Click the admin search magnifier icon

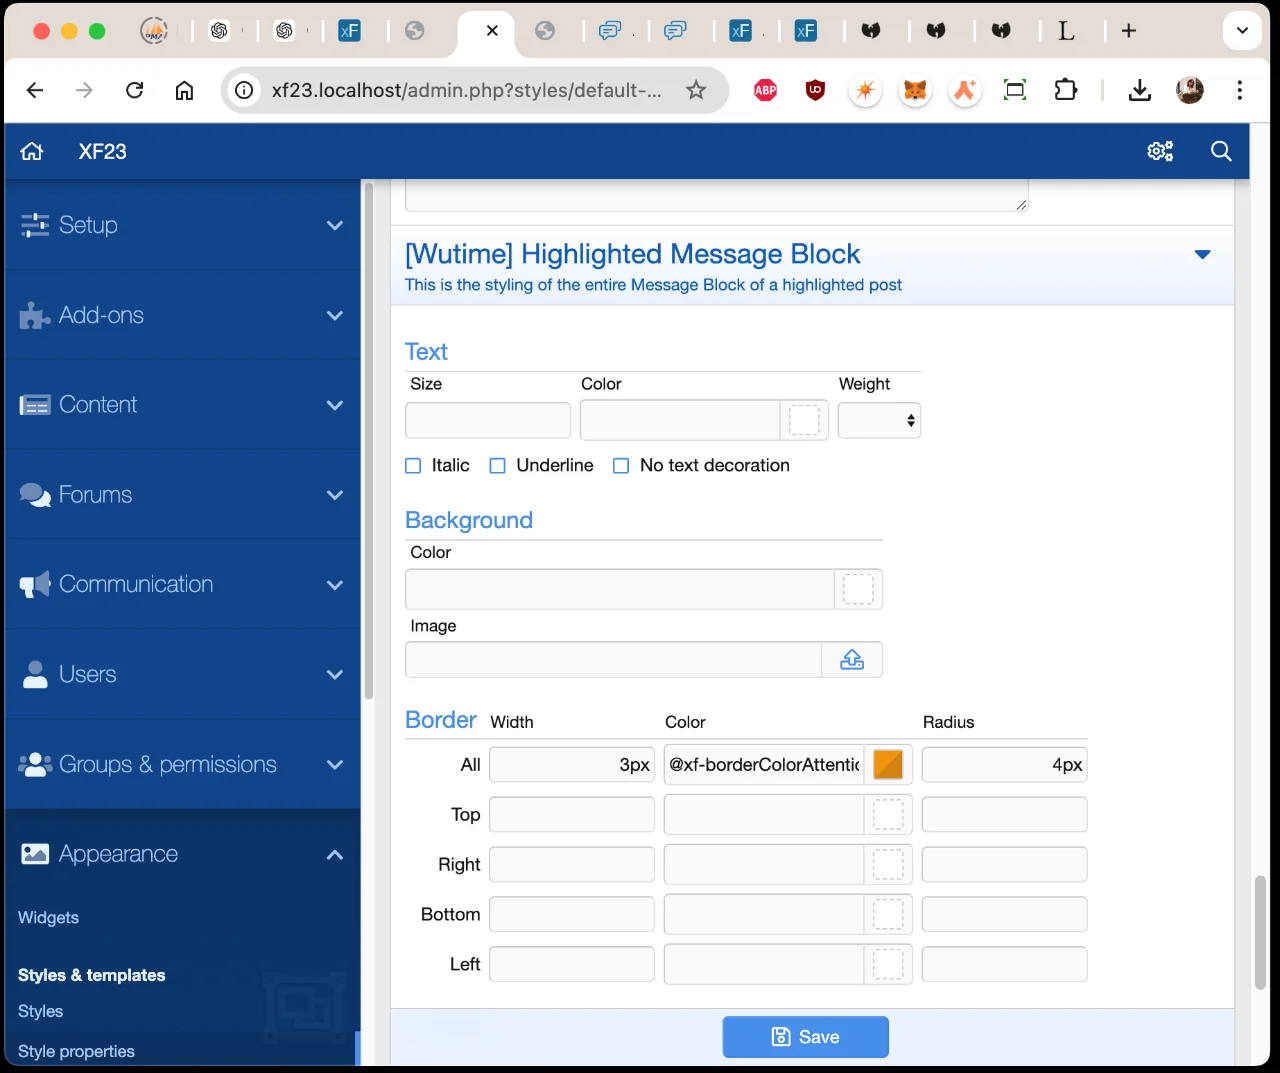point(1221,151)
